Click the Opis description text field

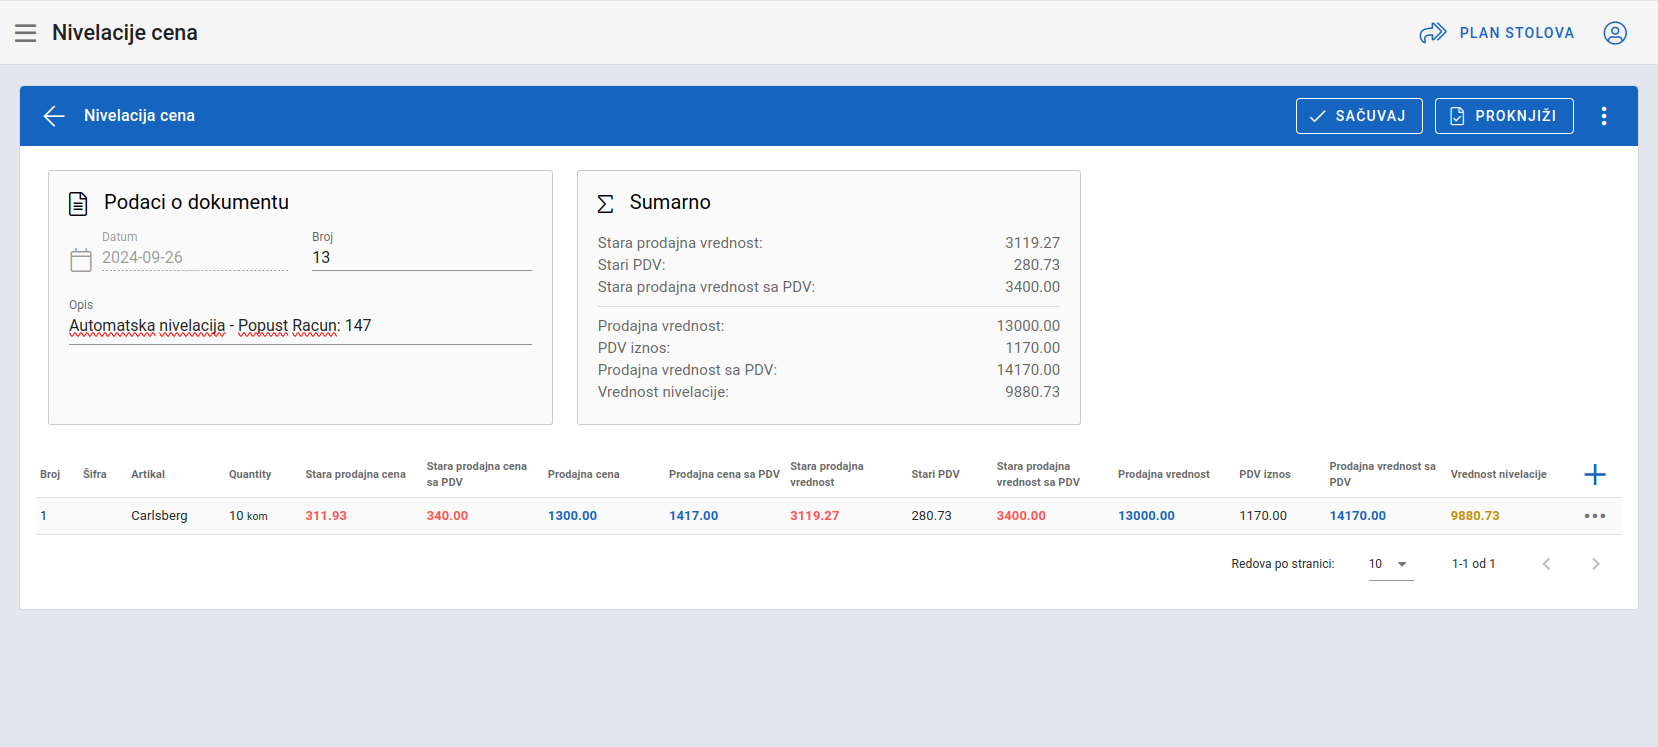coord(300,326)
